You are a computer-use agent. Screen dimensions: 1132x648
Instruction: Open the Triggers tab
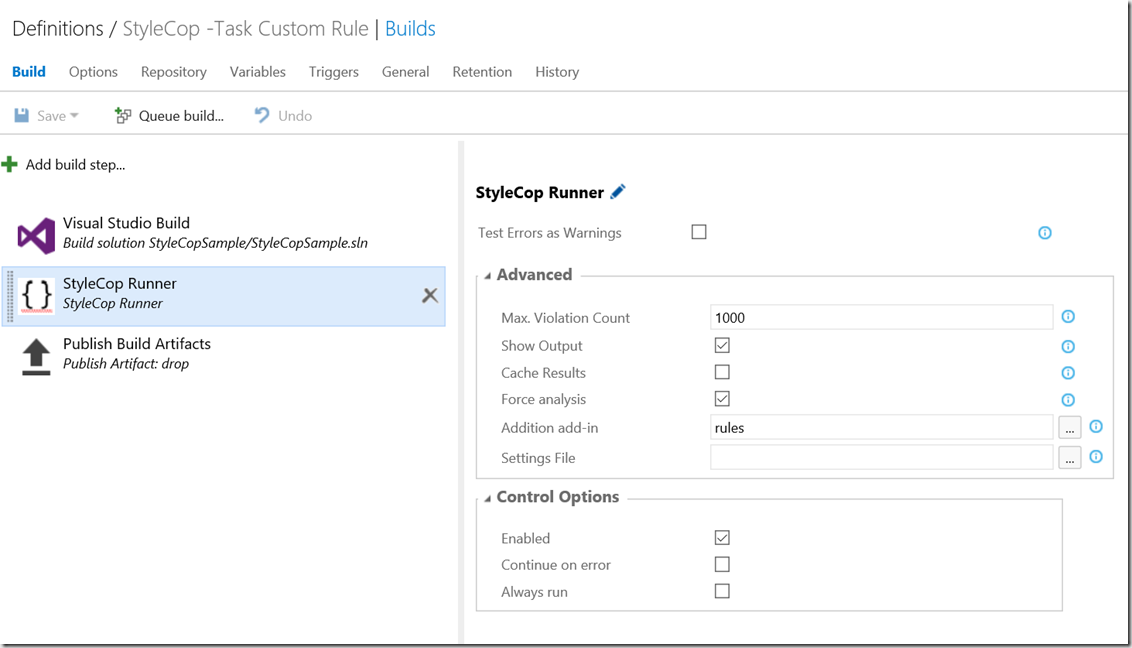(x=334, y=71)
